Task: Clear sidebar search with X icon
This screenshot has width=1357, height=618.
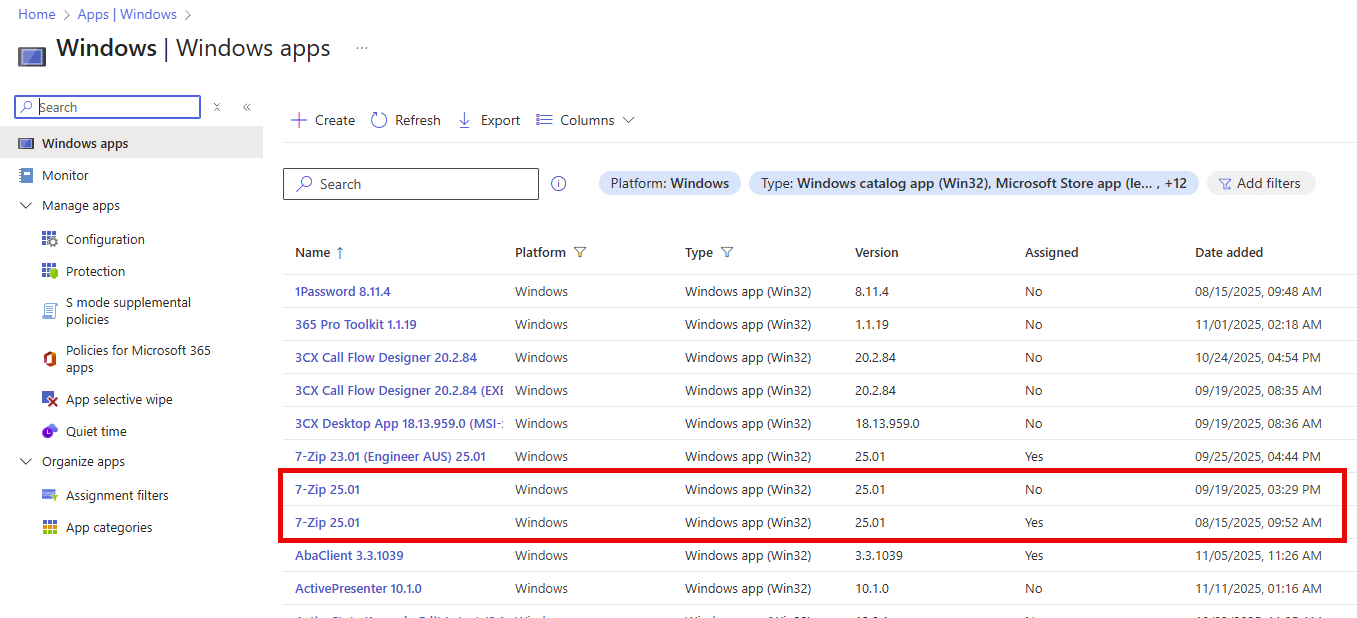Action: tap(217, 107)
